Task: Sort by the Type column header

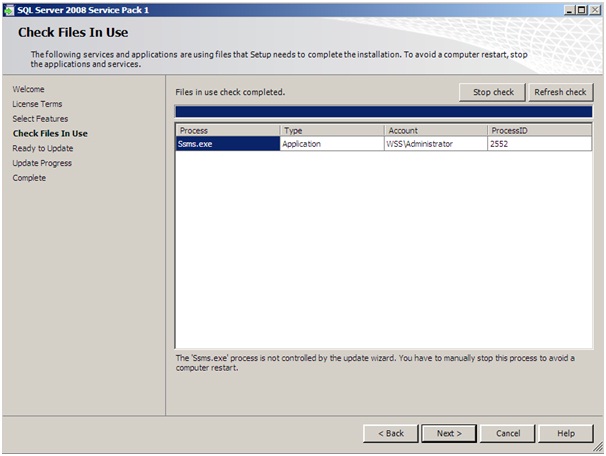Action: (332, 131)
